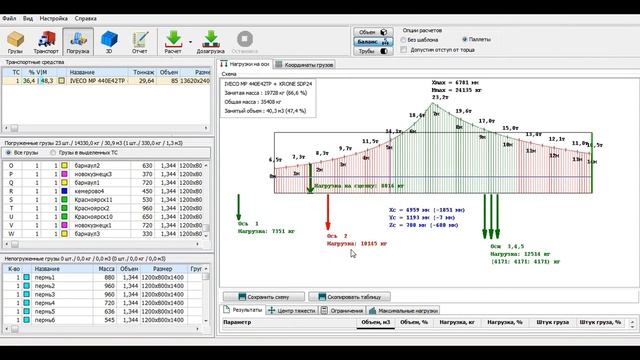Image resolution: width=640 pixels, height=360 pixels.
Task: Open the Файл menu
Action: (9, 18)
